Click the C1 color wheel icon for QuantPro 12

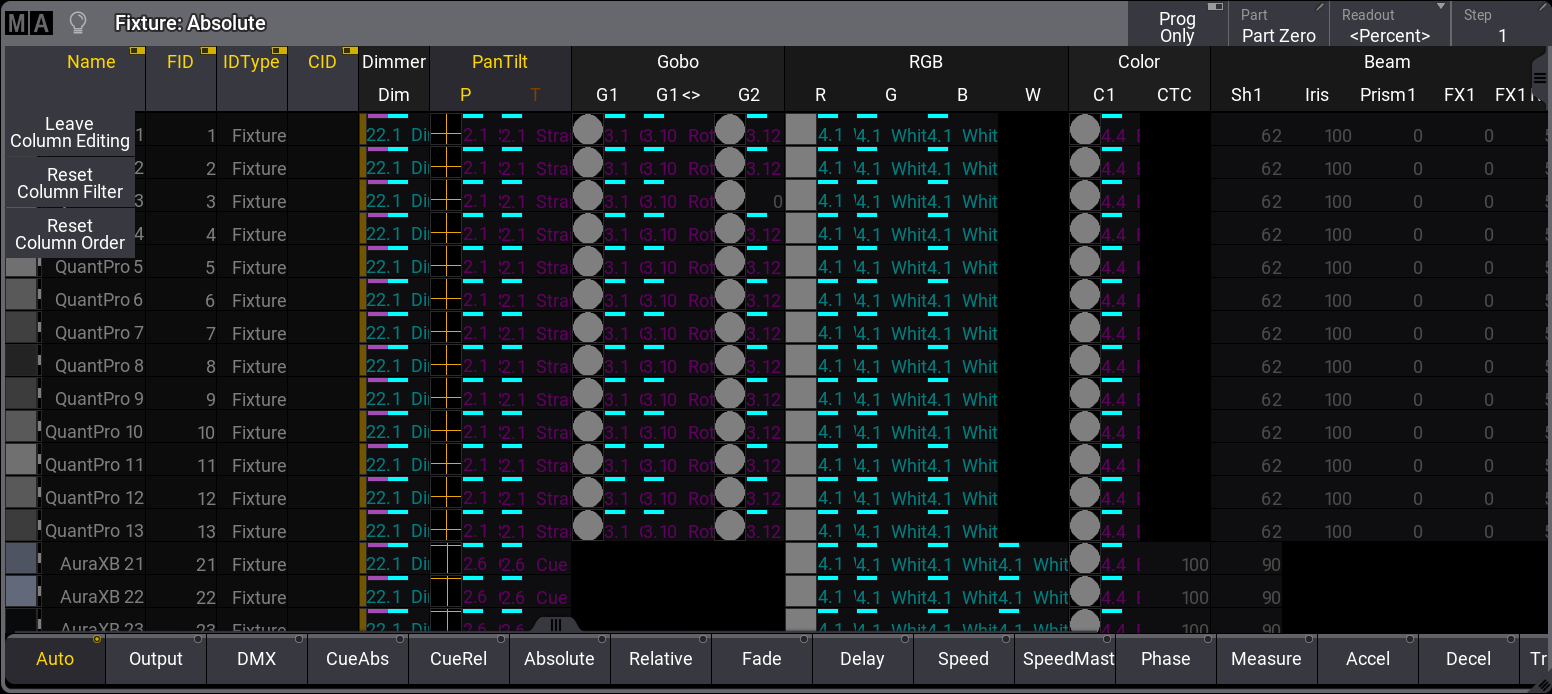[x=1084, y=492]
